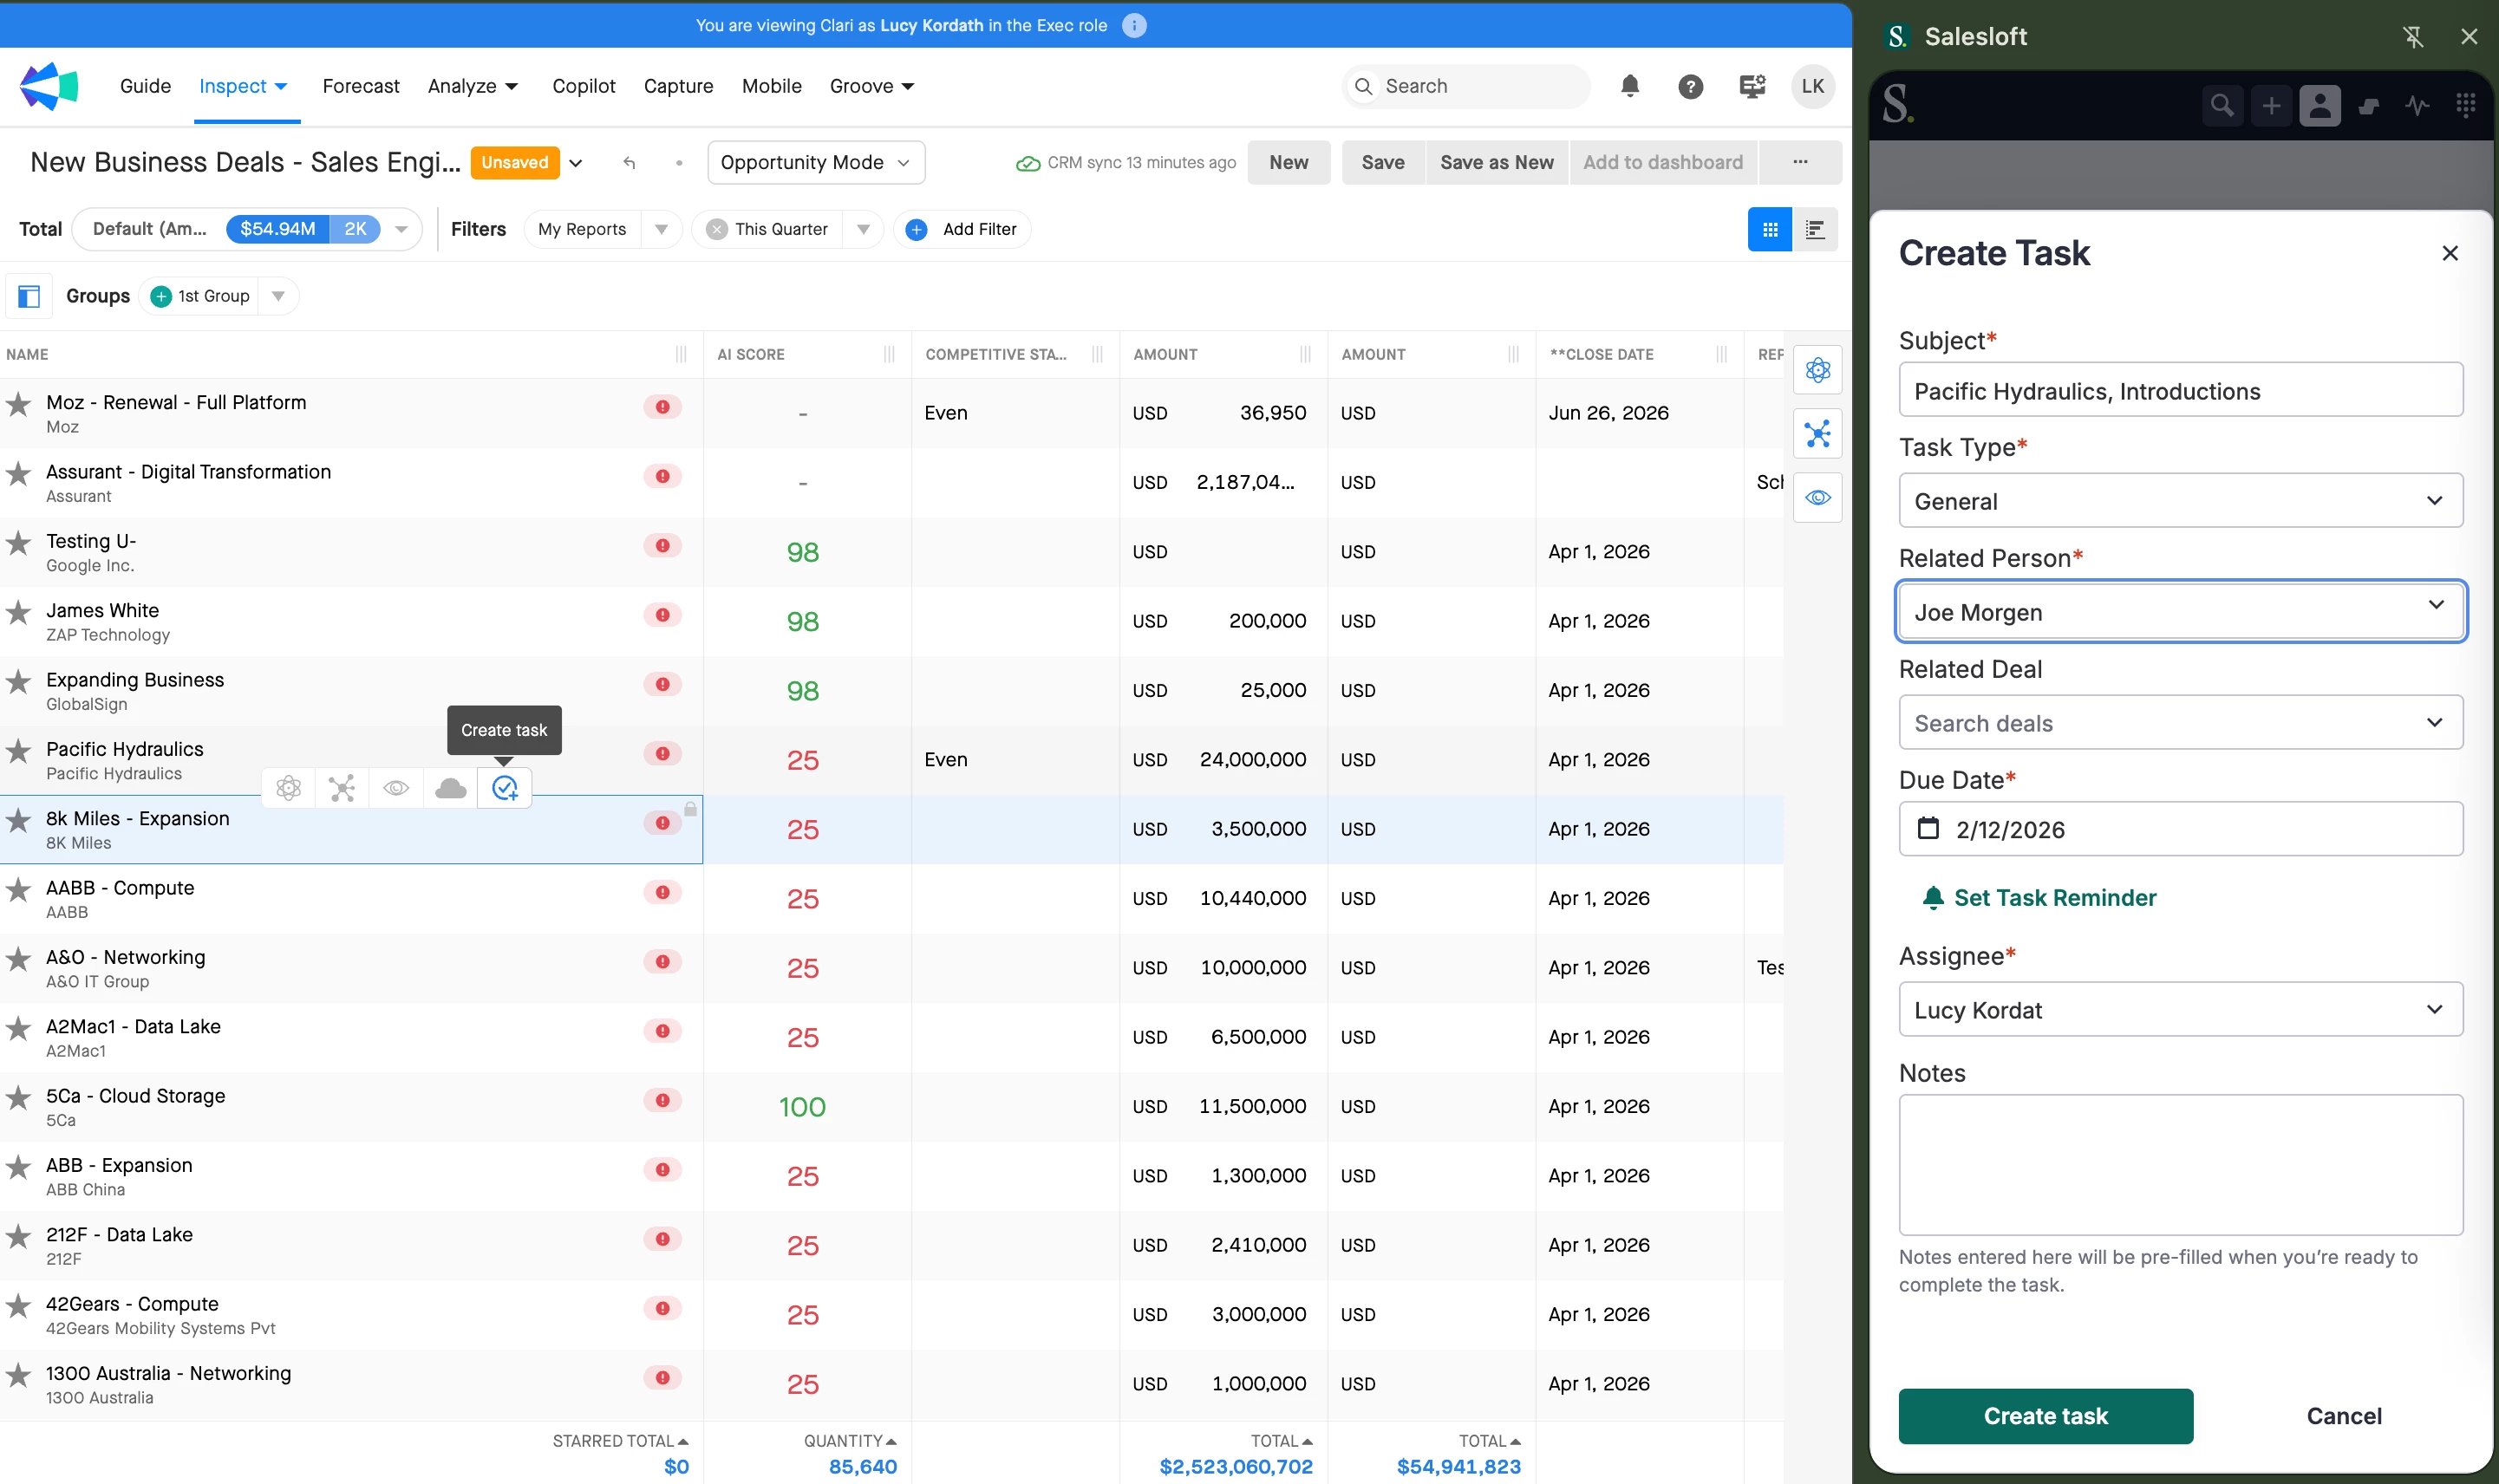Click the cloud icon in row hover toolbar

coord(450,788)
